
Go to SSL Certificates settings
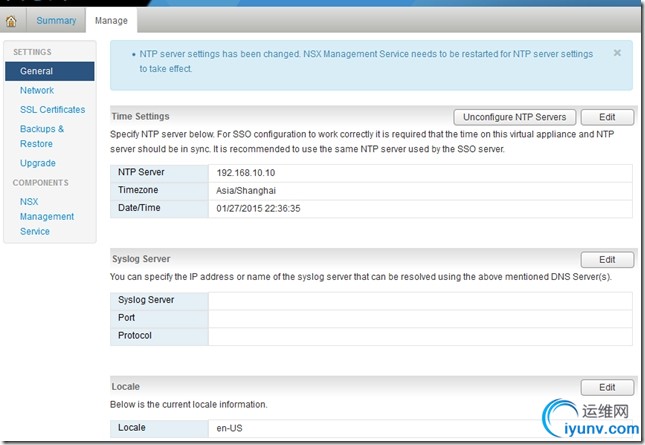click(x=52, y=109)
